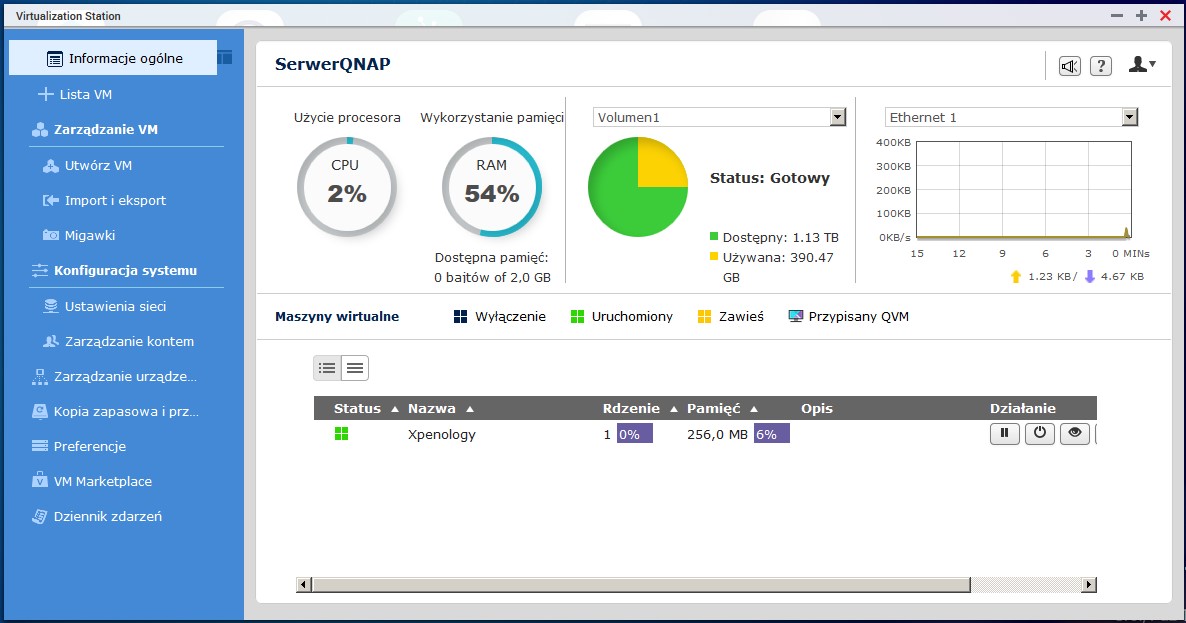Viewport: 1186px width, 623px height.
Task: Click the Utwórz VM cubes icon
Action: click(x=51, y=166)
